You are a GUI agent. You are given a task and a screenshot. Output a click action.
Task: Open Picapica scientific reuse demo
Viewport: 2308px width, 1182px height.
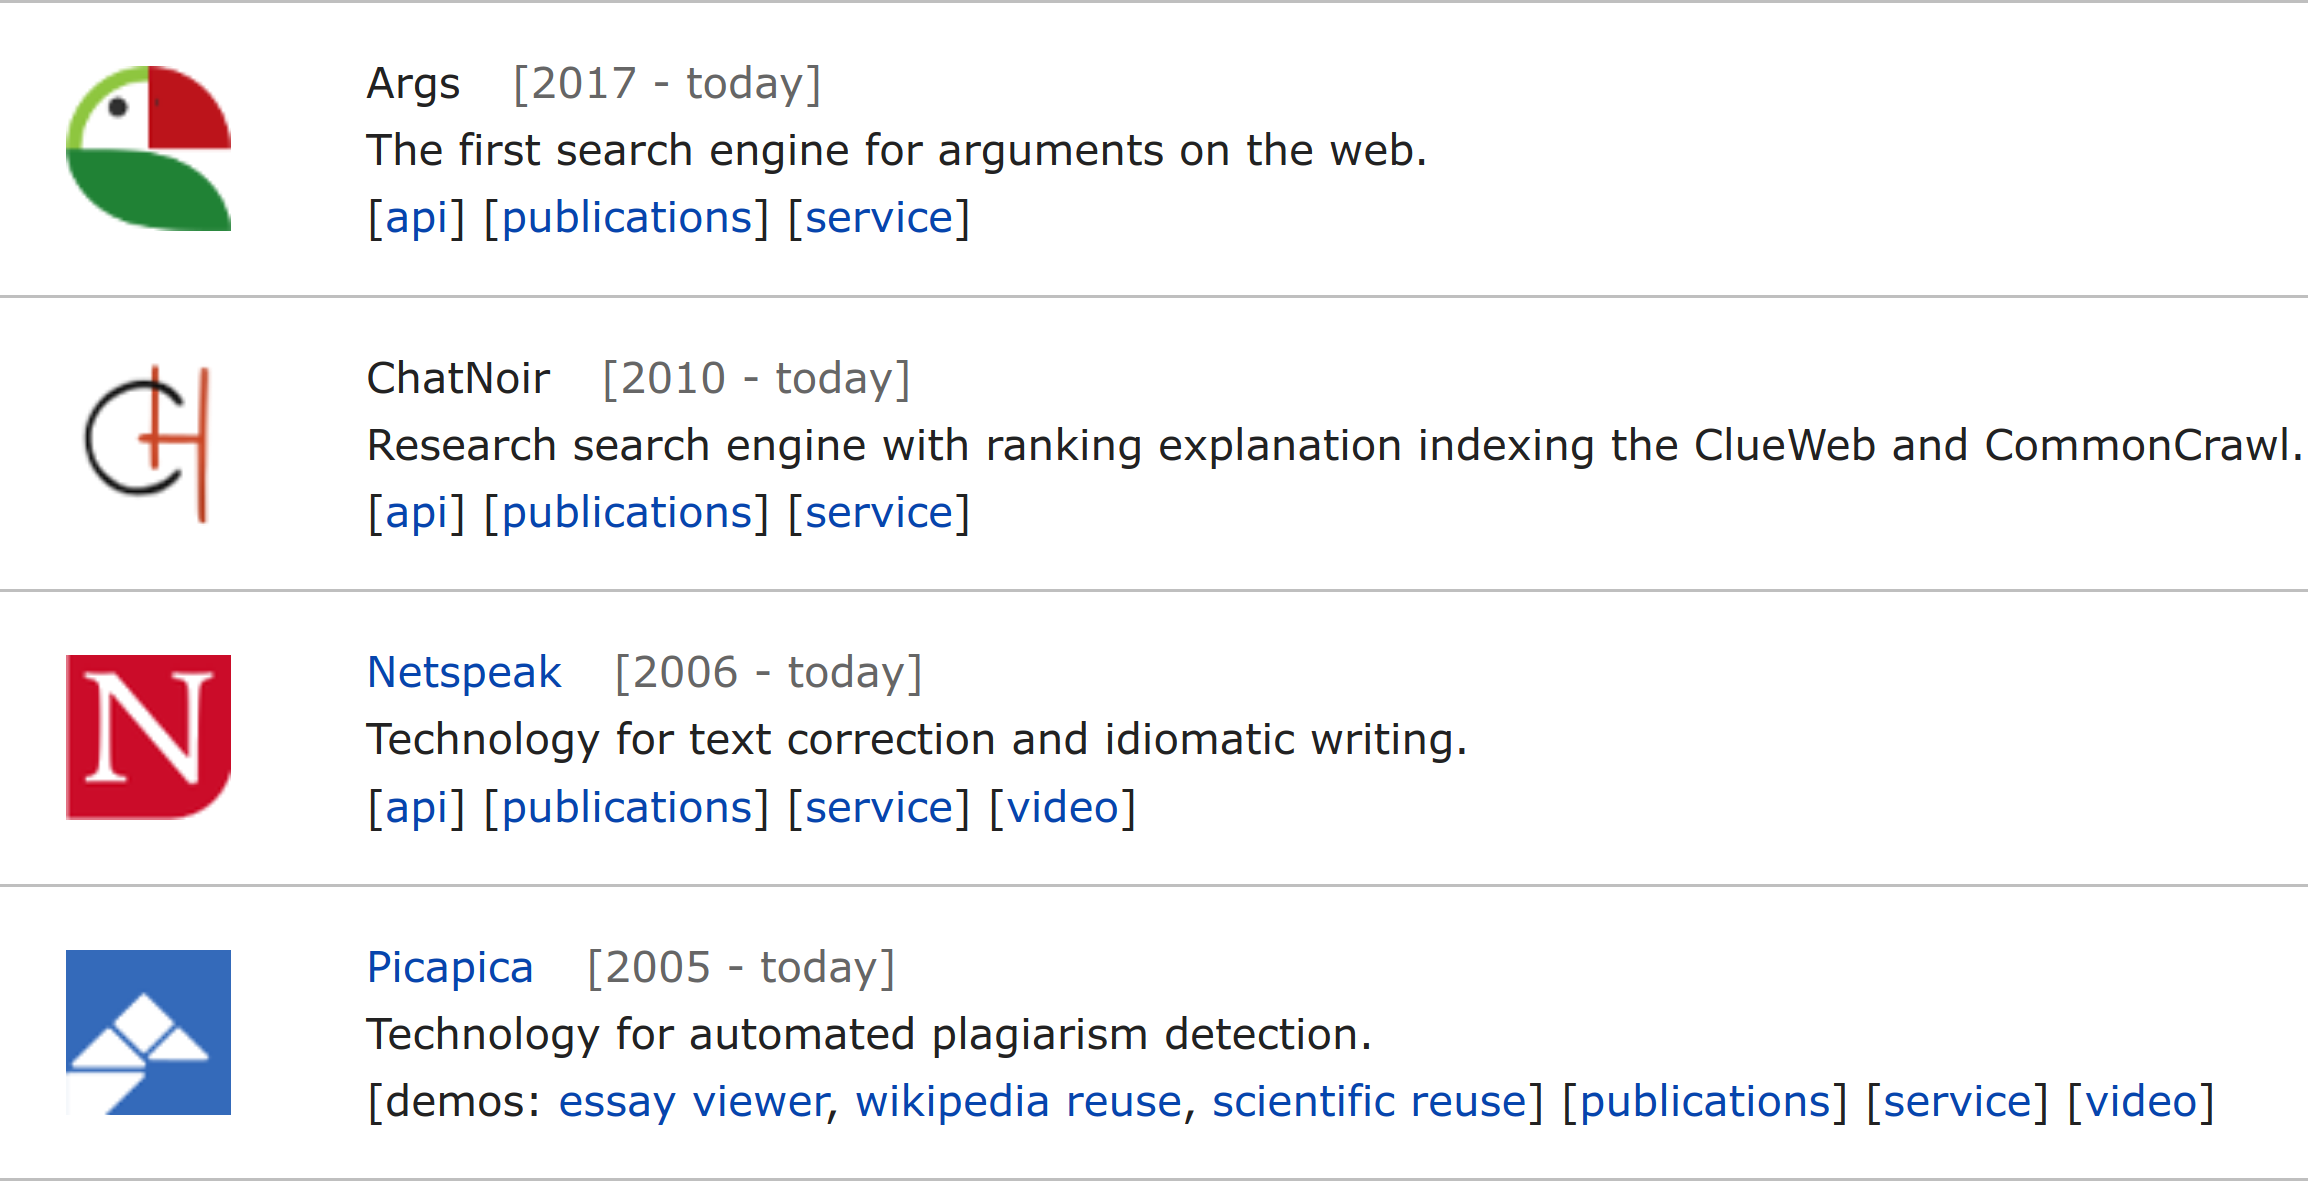pyautogui.click(x=1369, y=1102)
